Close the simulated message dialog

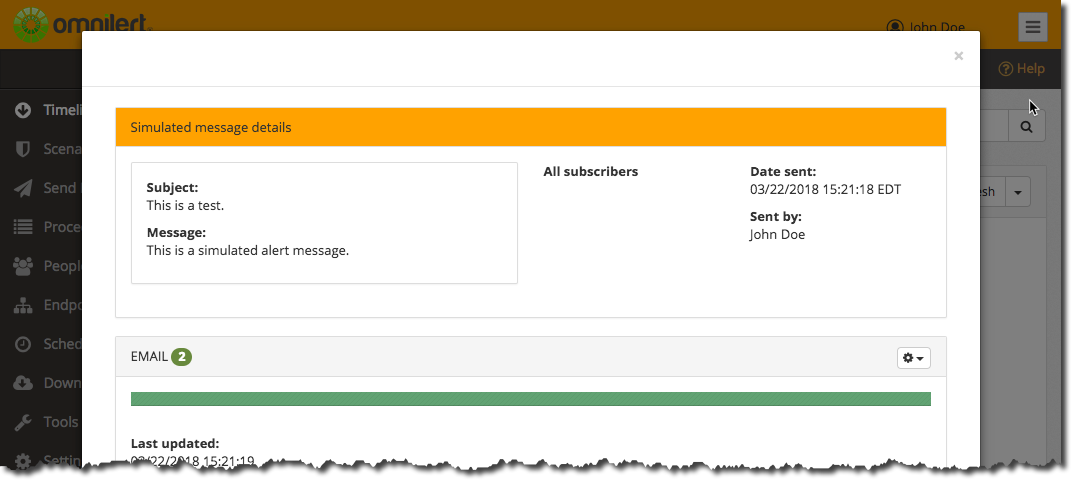coord(958,57)
